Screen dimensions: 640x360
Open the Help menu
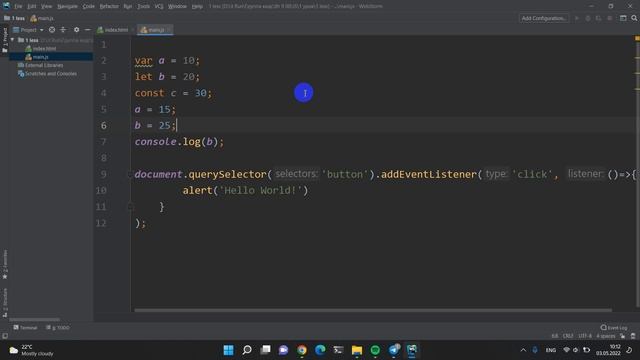click(197, 6)
